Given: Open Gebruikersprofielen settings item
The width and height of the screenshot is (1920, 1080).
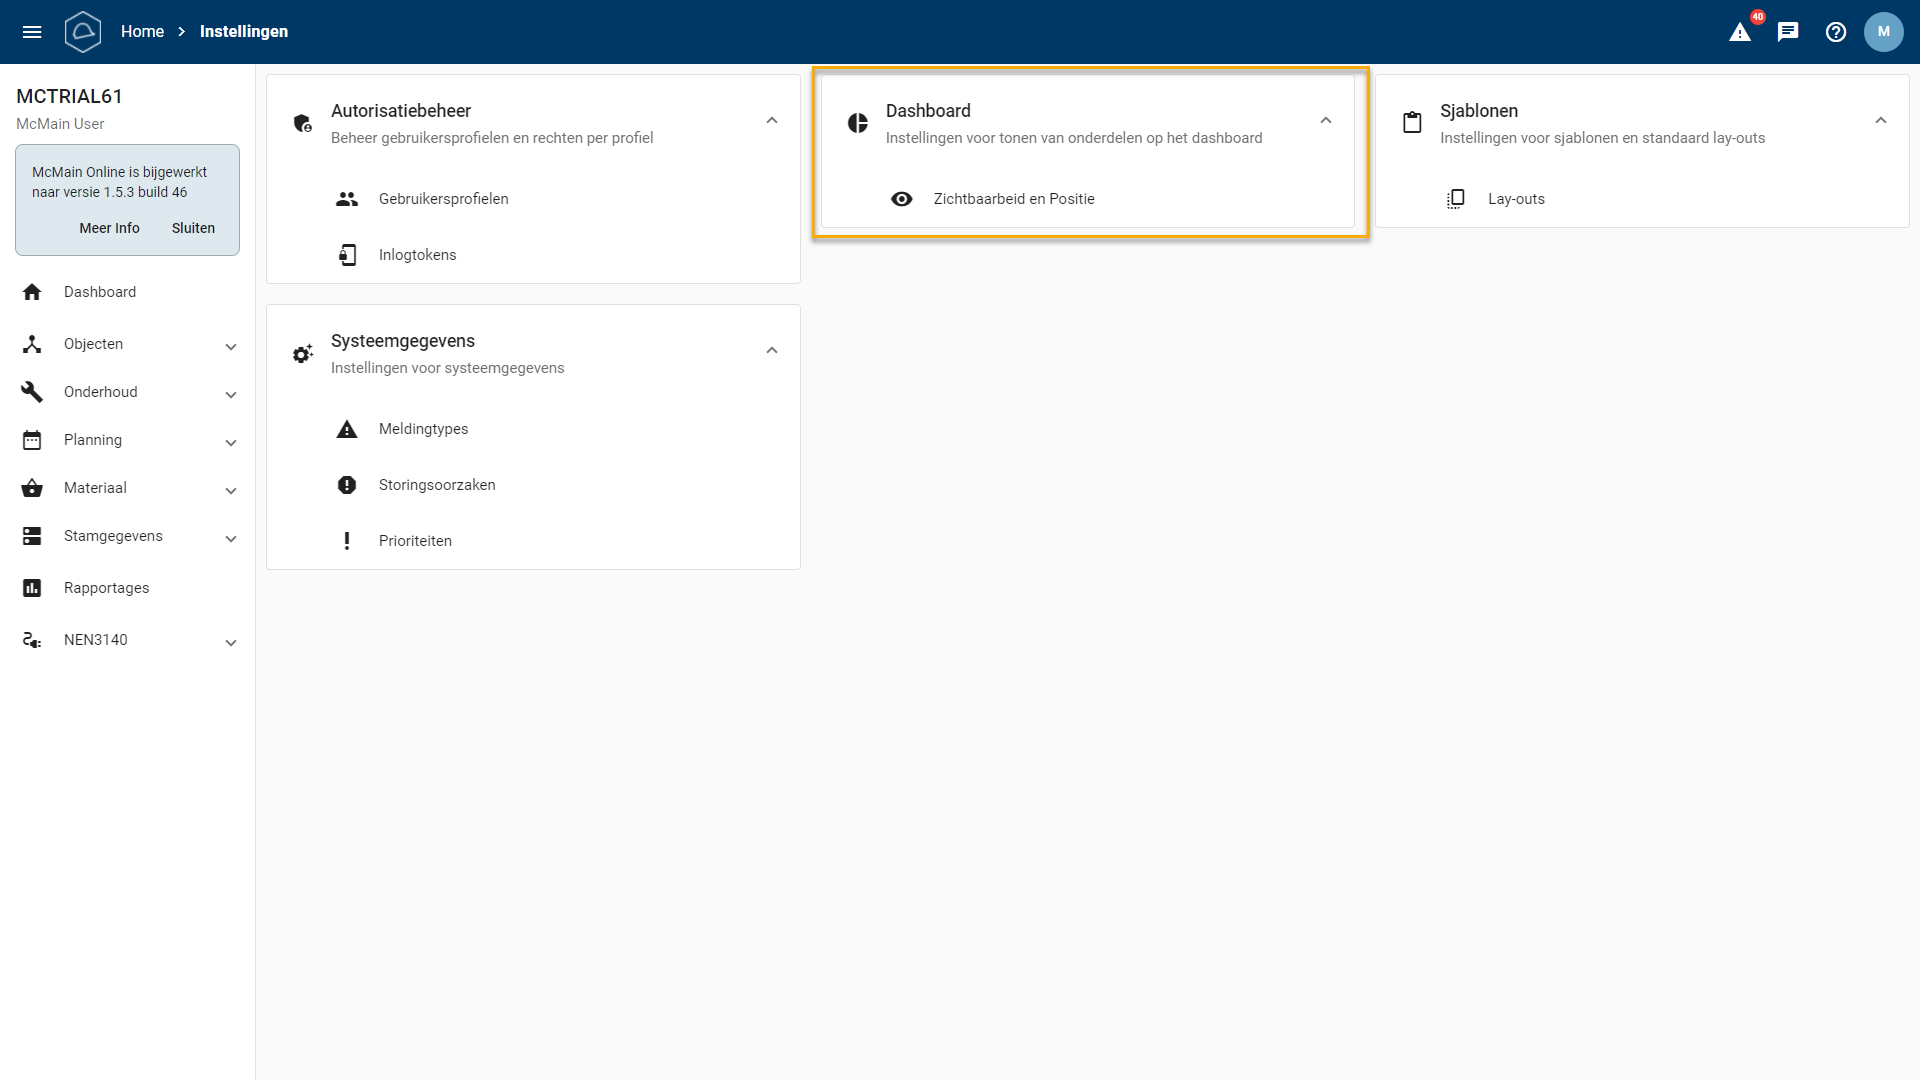Looking at the screenshot, I should (x=443, y=199).
